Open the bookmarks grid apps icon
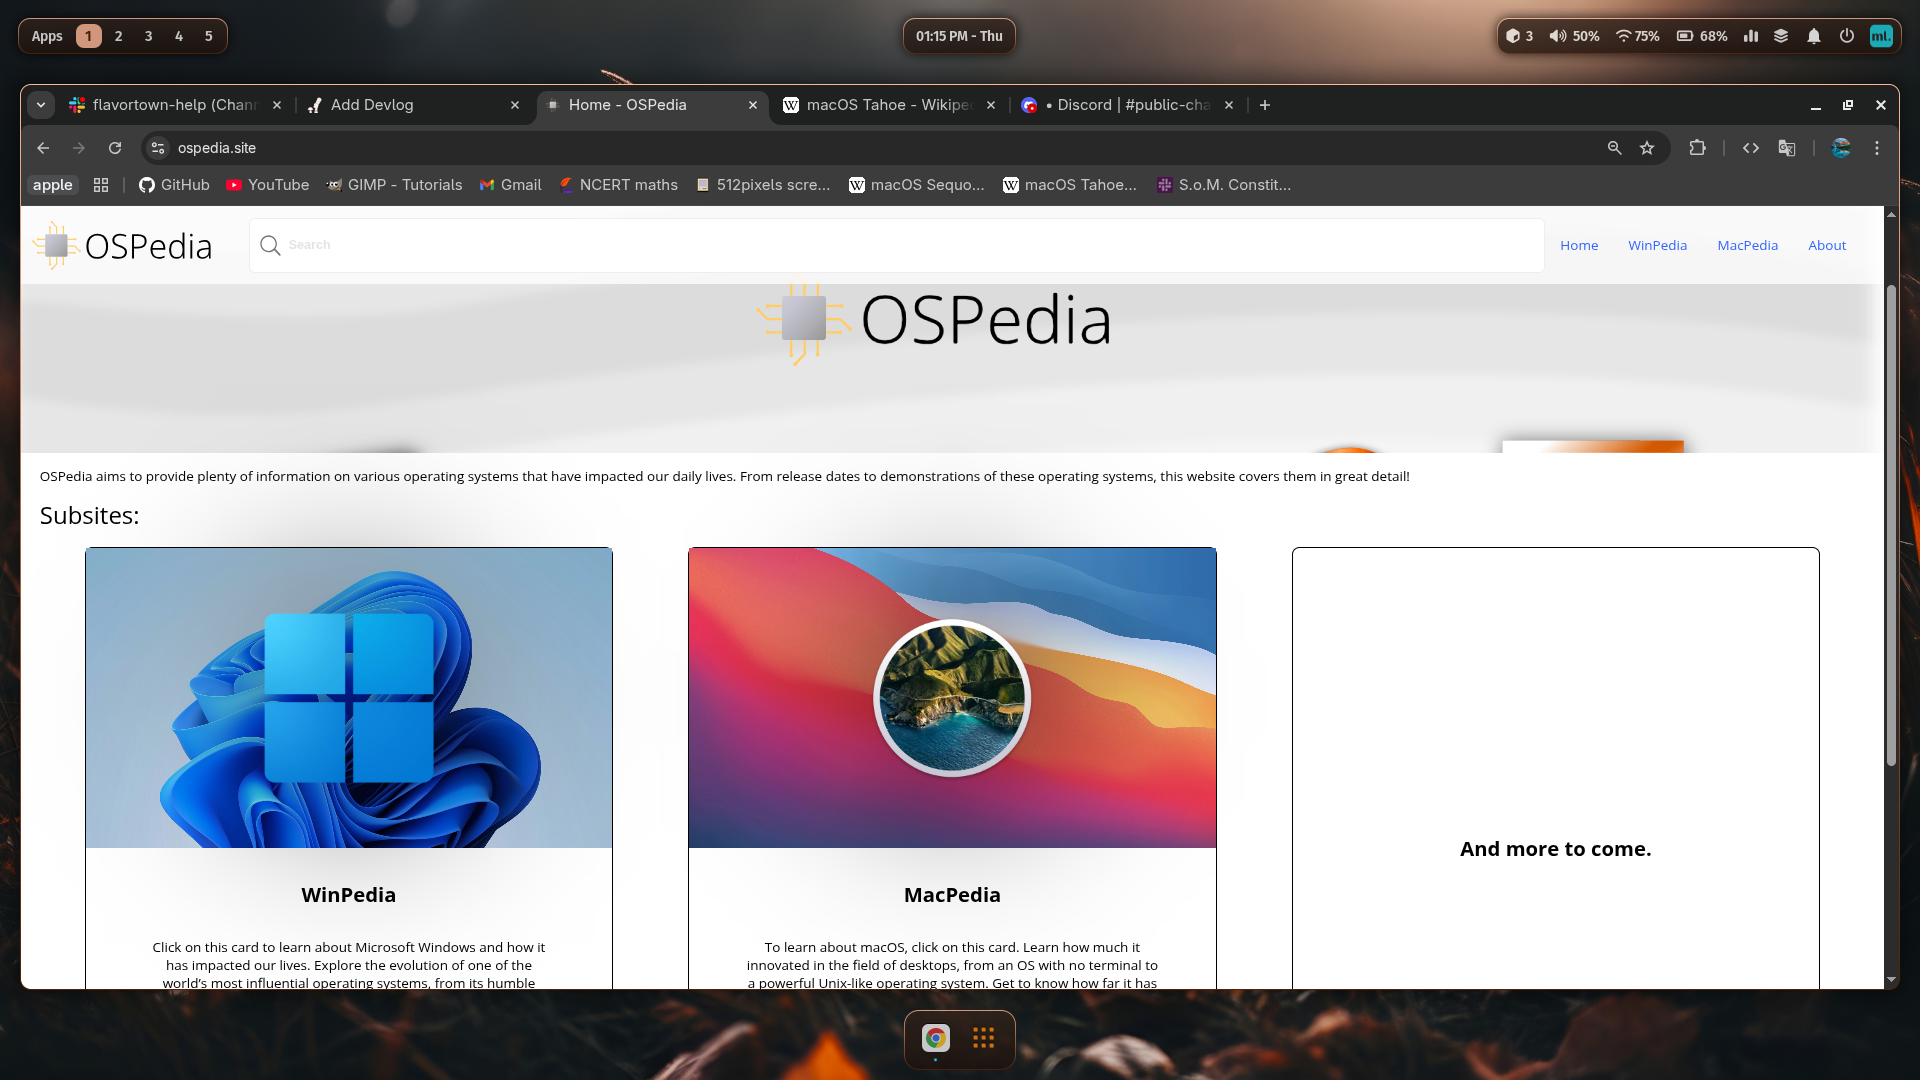Viewport: 1920px width, 1080px height. [x=101, y=185]
